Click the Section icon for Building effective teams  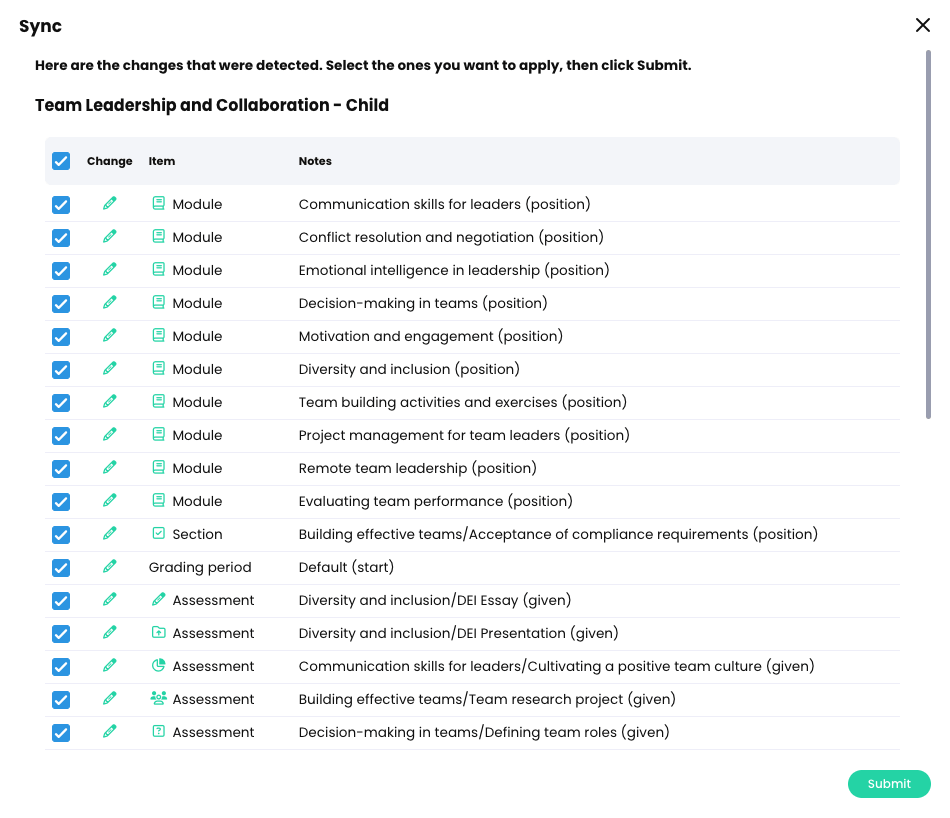tap(158, 534)
